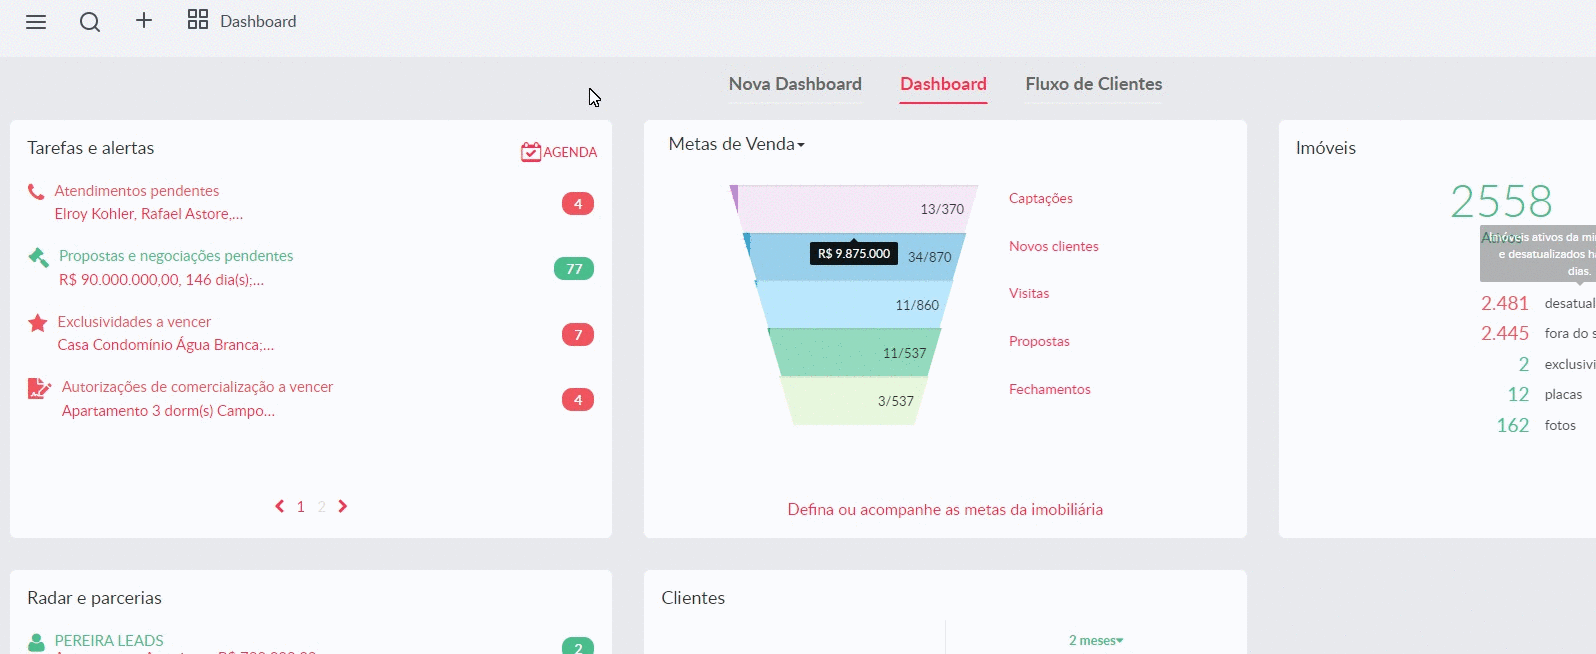Viewport: 1596px width, 654px height.
Task: Click the star icon for Exclusividades
Action: click(x=38, y=322)
